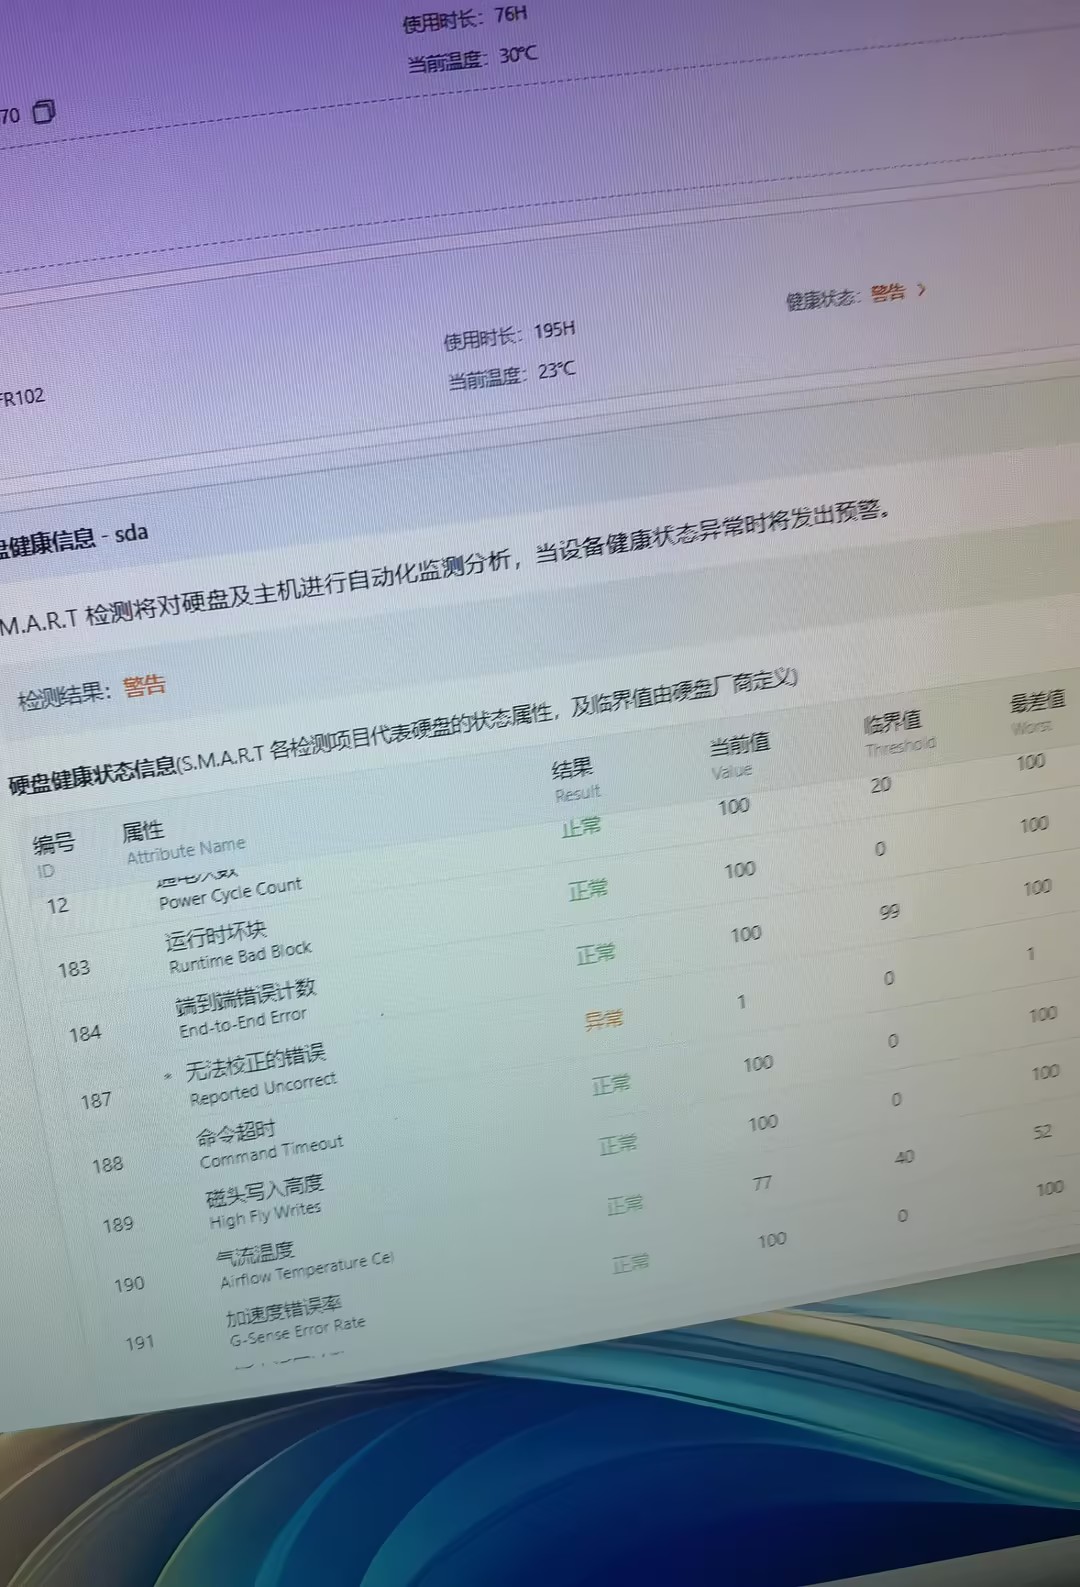
Task: Select the 当前温度 30℃ reading
Action: pyautogui.click(x=471, y=58)
